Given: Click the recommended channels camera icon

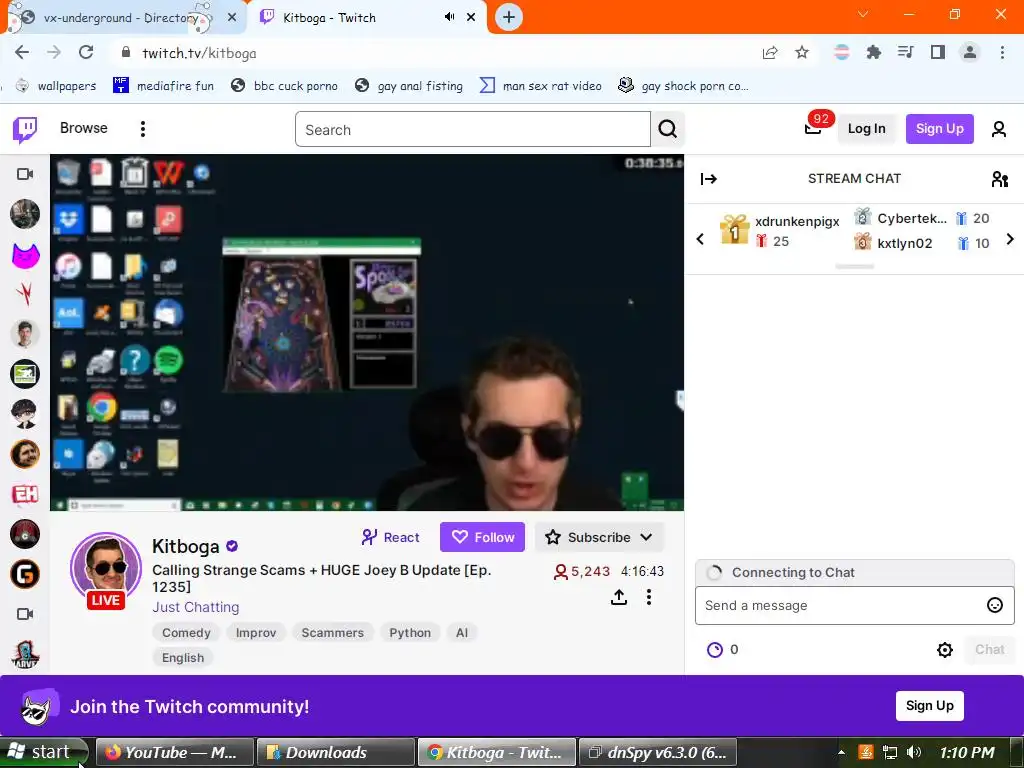Looking at the screenshot, I should pos(25,614).
